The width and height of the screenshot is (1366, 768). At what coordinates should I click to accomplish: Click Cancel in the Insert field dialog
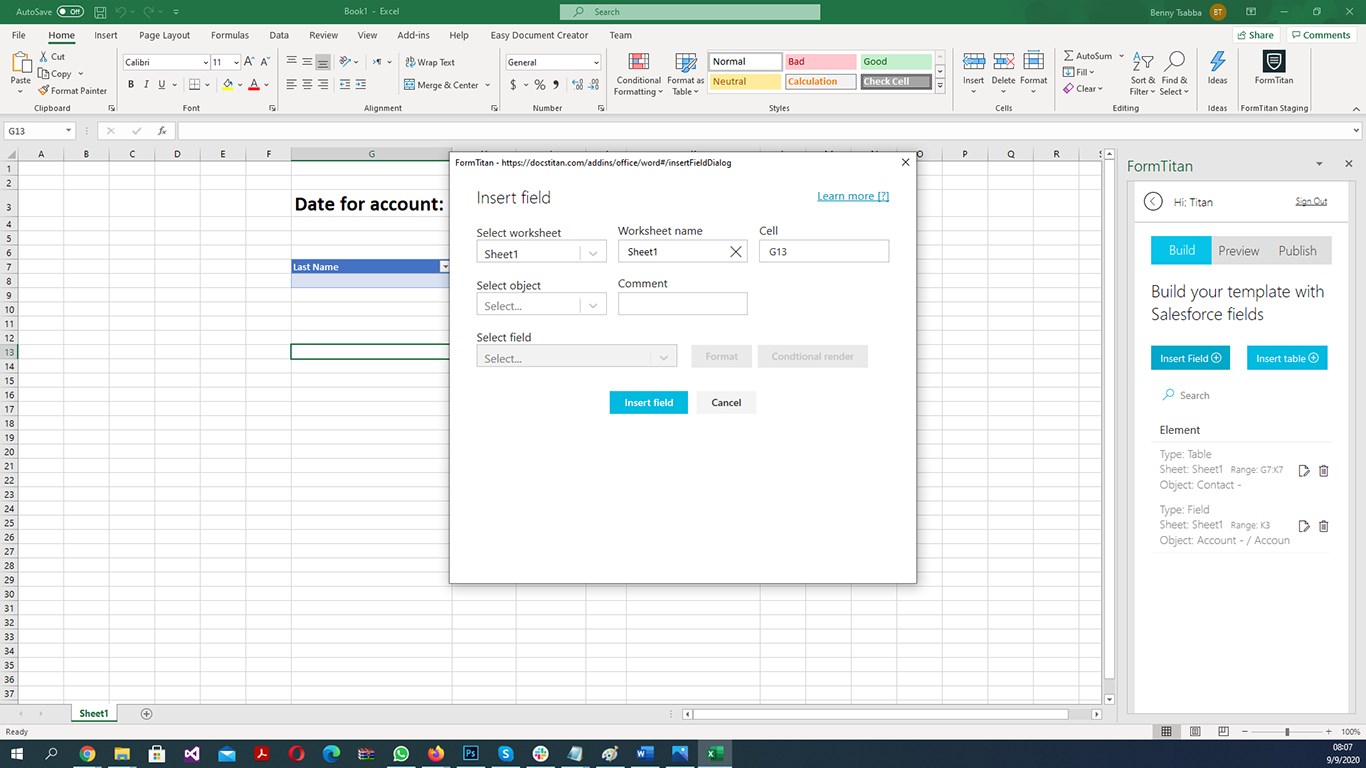click(x=726, y=402)
